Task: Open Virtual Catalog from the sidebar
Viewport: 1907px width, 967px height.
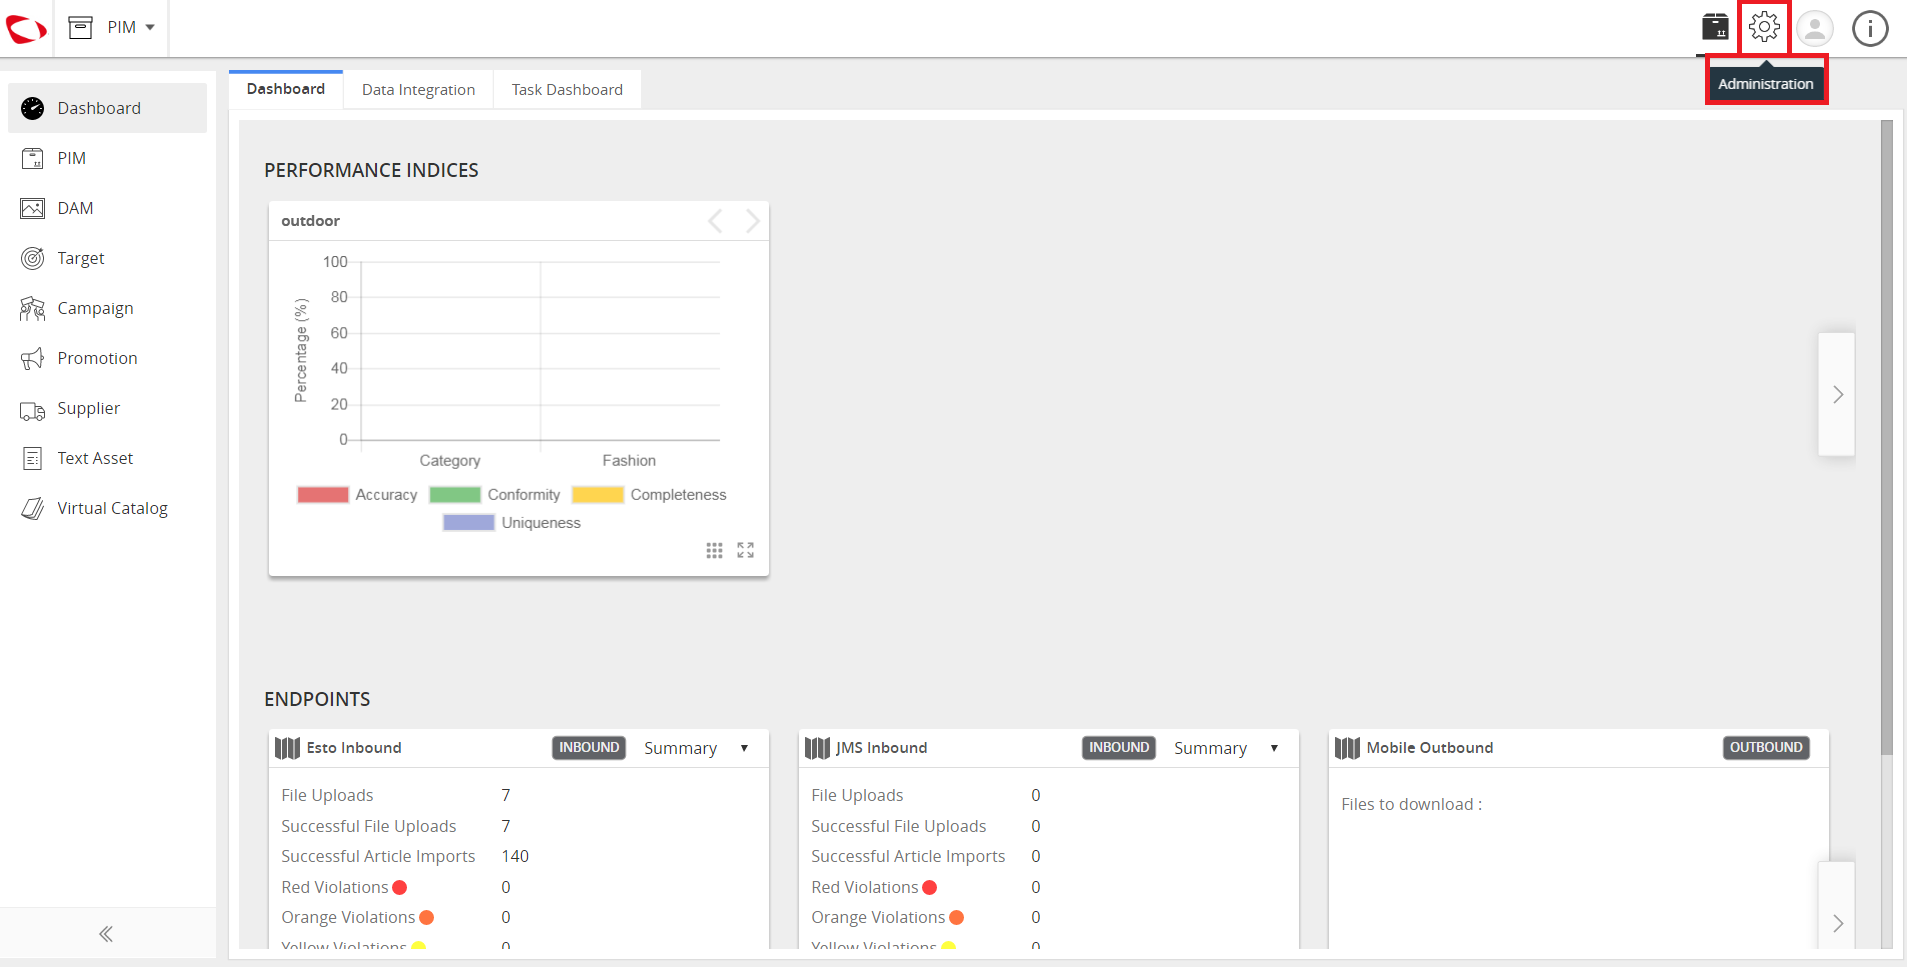Action: [108, 508]
